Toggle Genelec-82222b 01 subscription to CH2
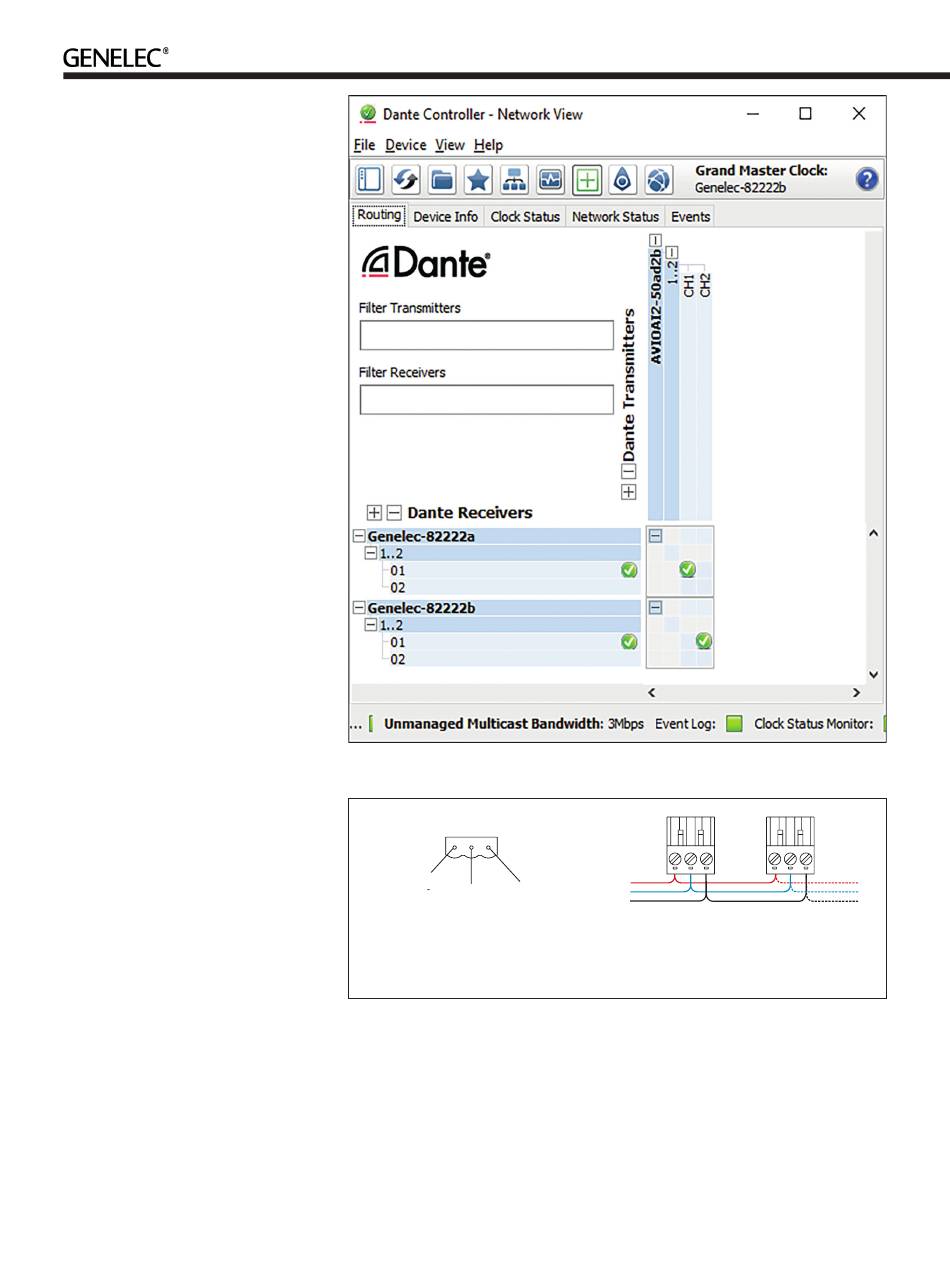Viewport: 950px width, 1264px height. tap(704, 641)
